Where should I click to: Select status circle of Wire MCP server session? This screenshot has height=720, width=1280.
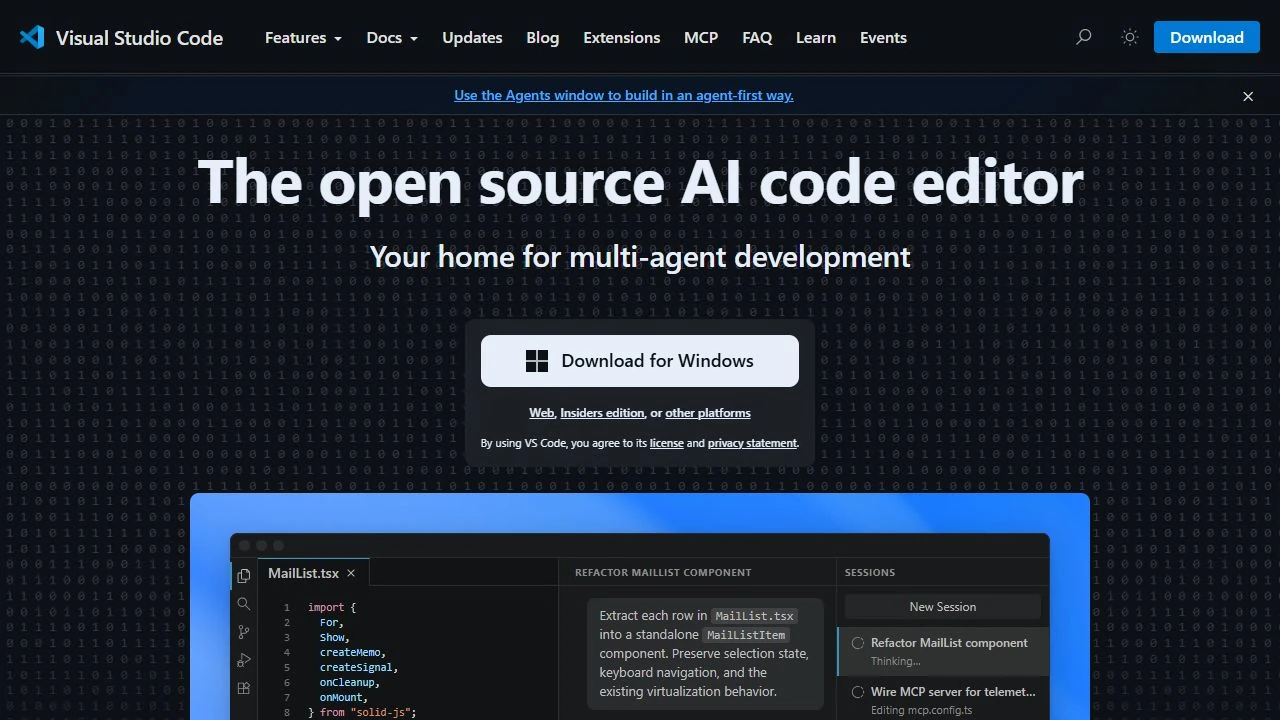tap(857, 691)
